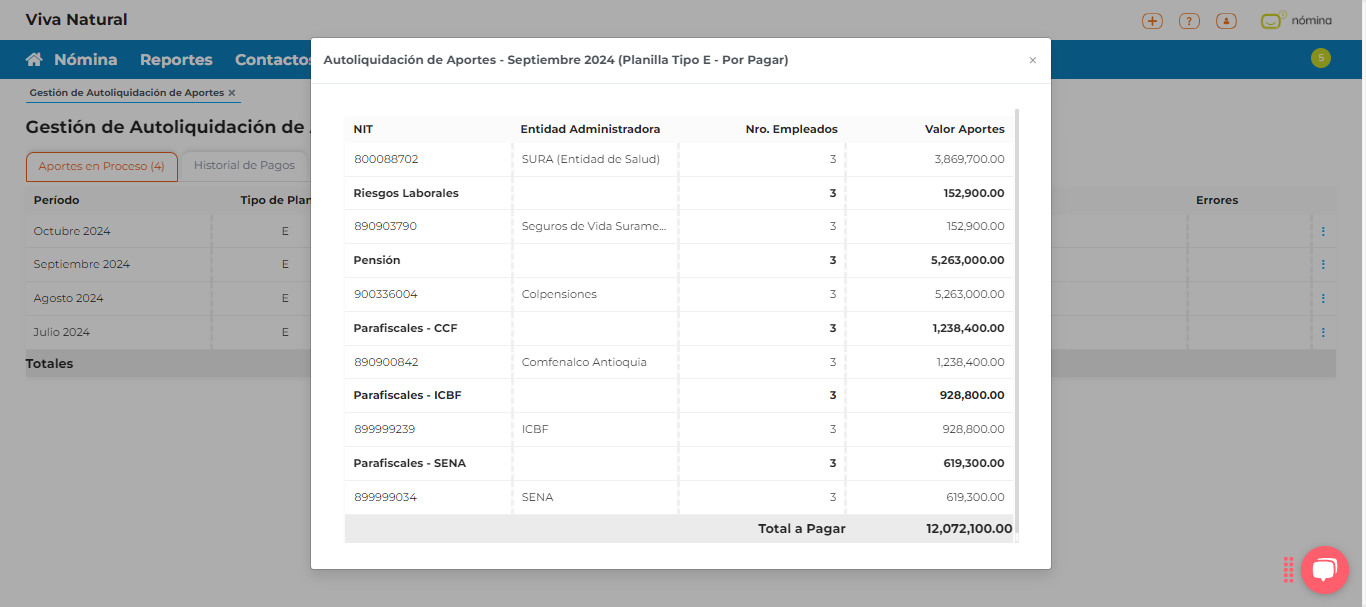Select the Julio 2024 period row
This screenshot has width=1366, height=607.
[62, 332]
